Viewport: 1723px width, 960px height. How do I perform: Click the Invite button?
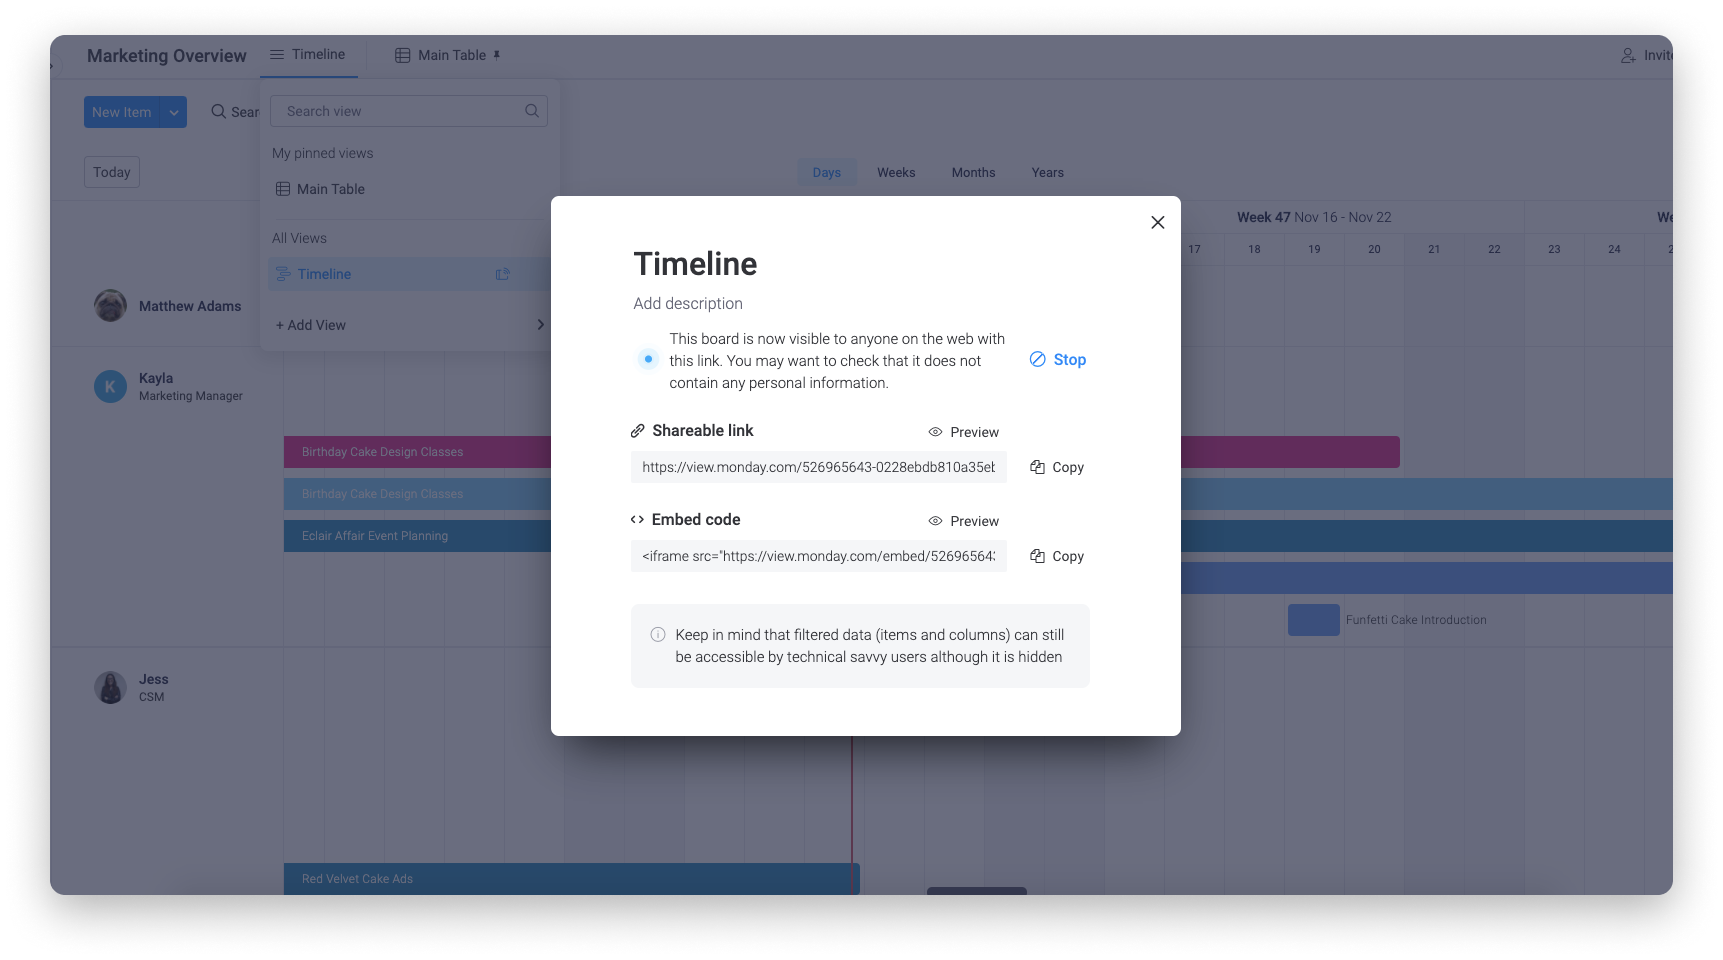(1646, 55)
